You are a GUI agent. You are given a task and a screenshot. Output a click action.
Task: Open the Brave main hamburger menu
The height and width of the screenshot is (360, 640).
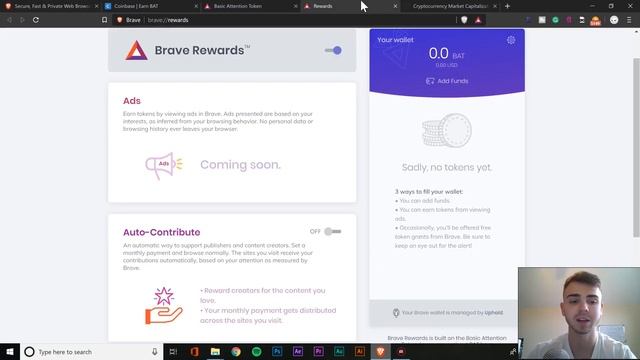[629, 20]
